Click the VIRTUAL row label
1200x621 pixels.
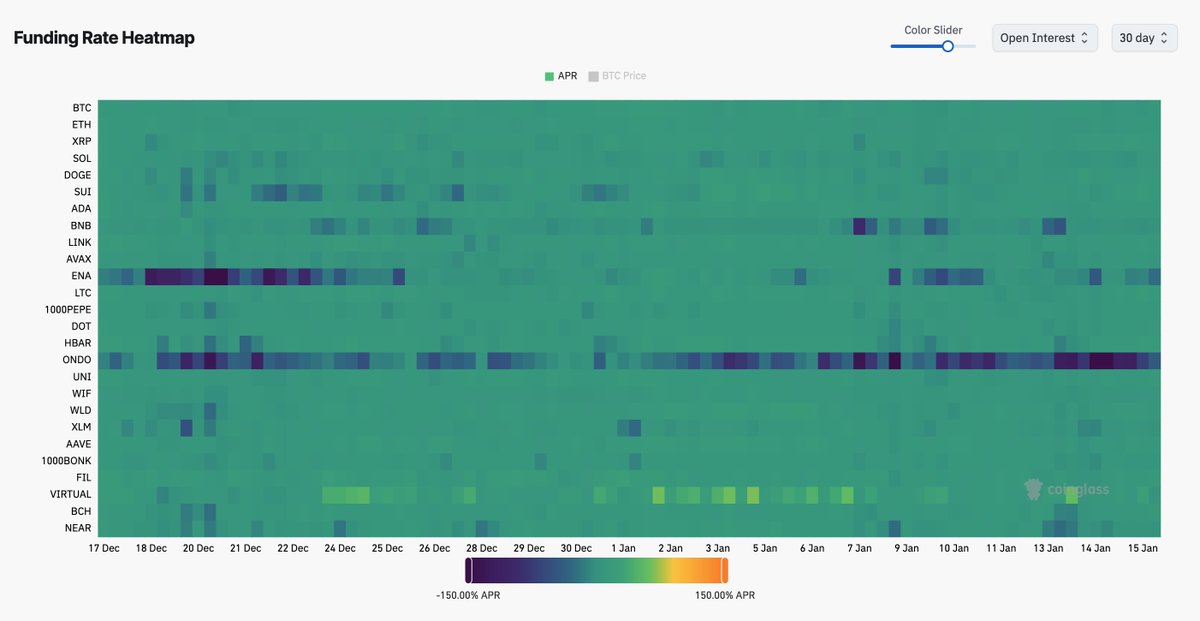71,495
